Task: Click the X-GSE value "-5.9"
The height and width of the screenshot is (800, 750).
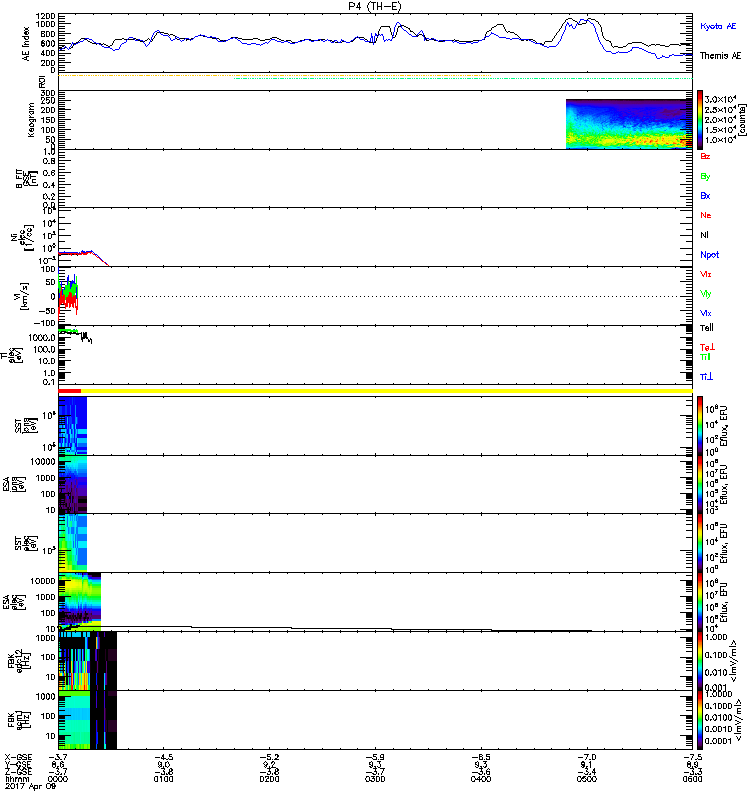Action: (375, 757)
